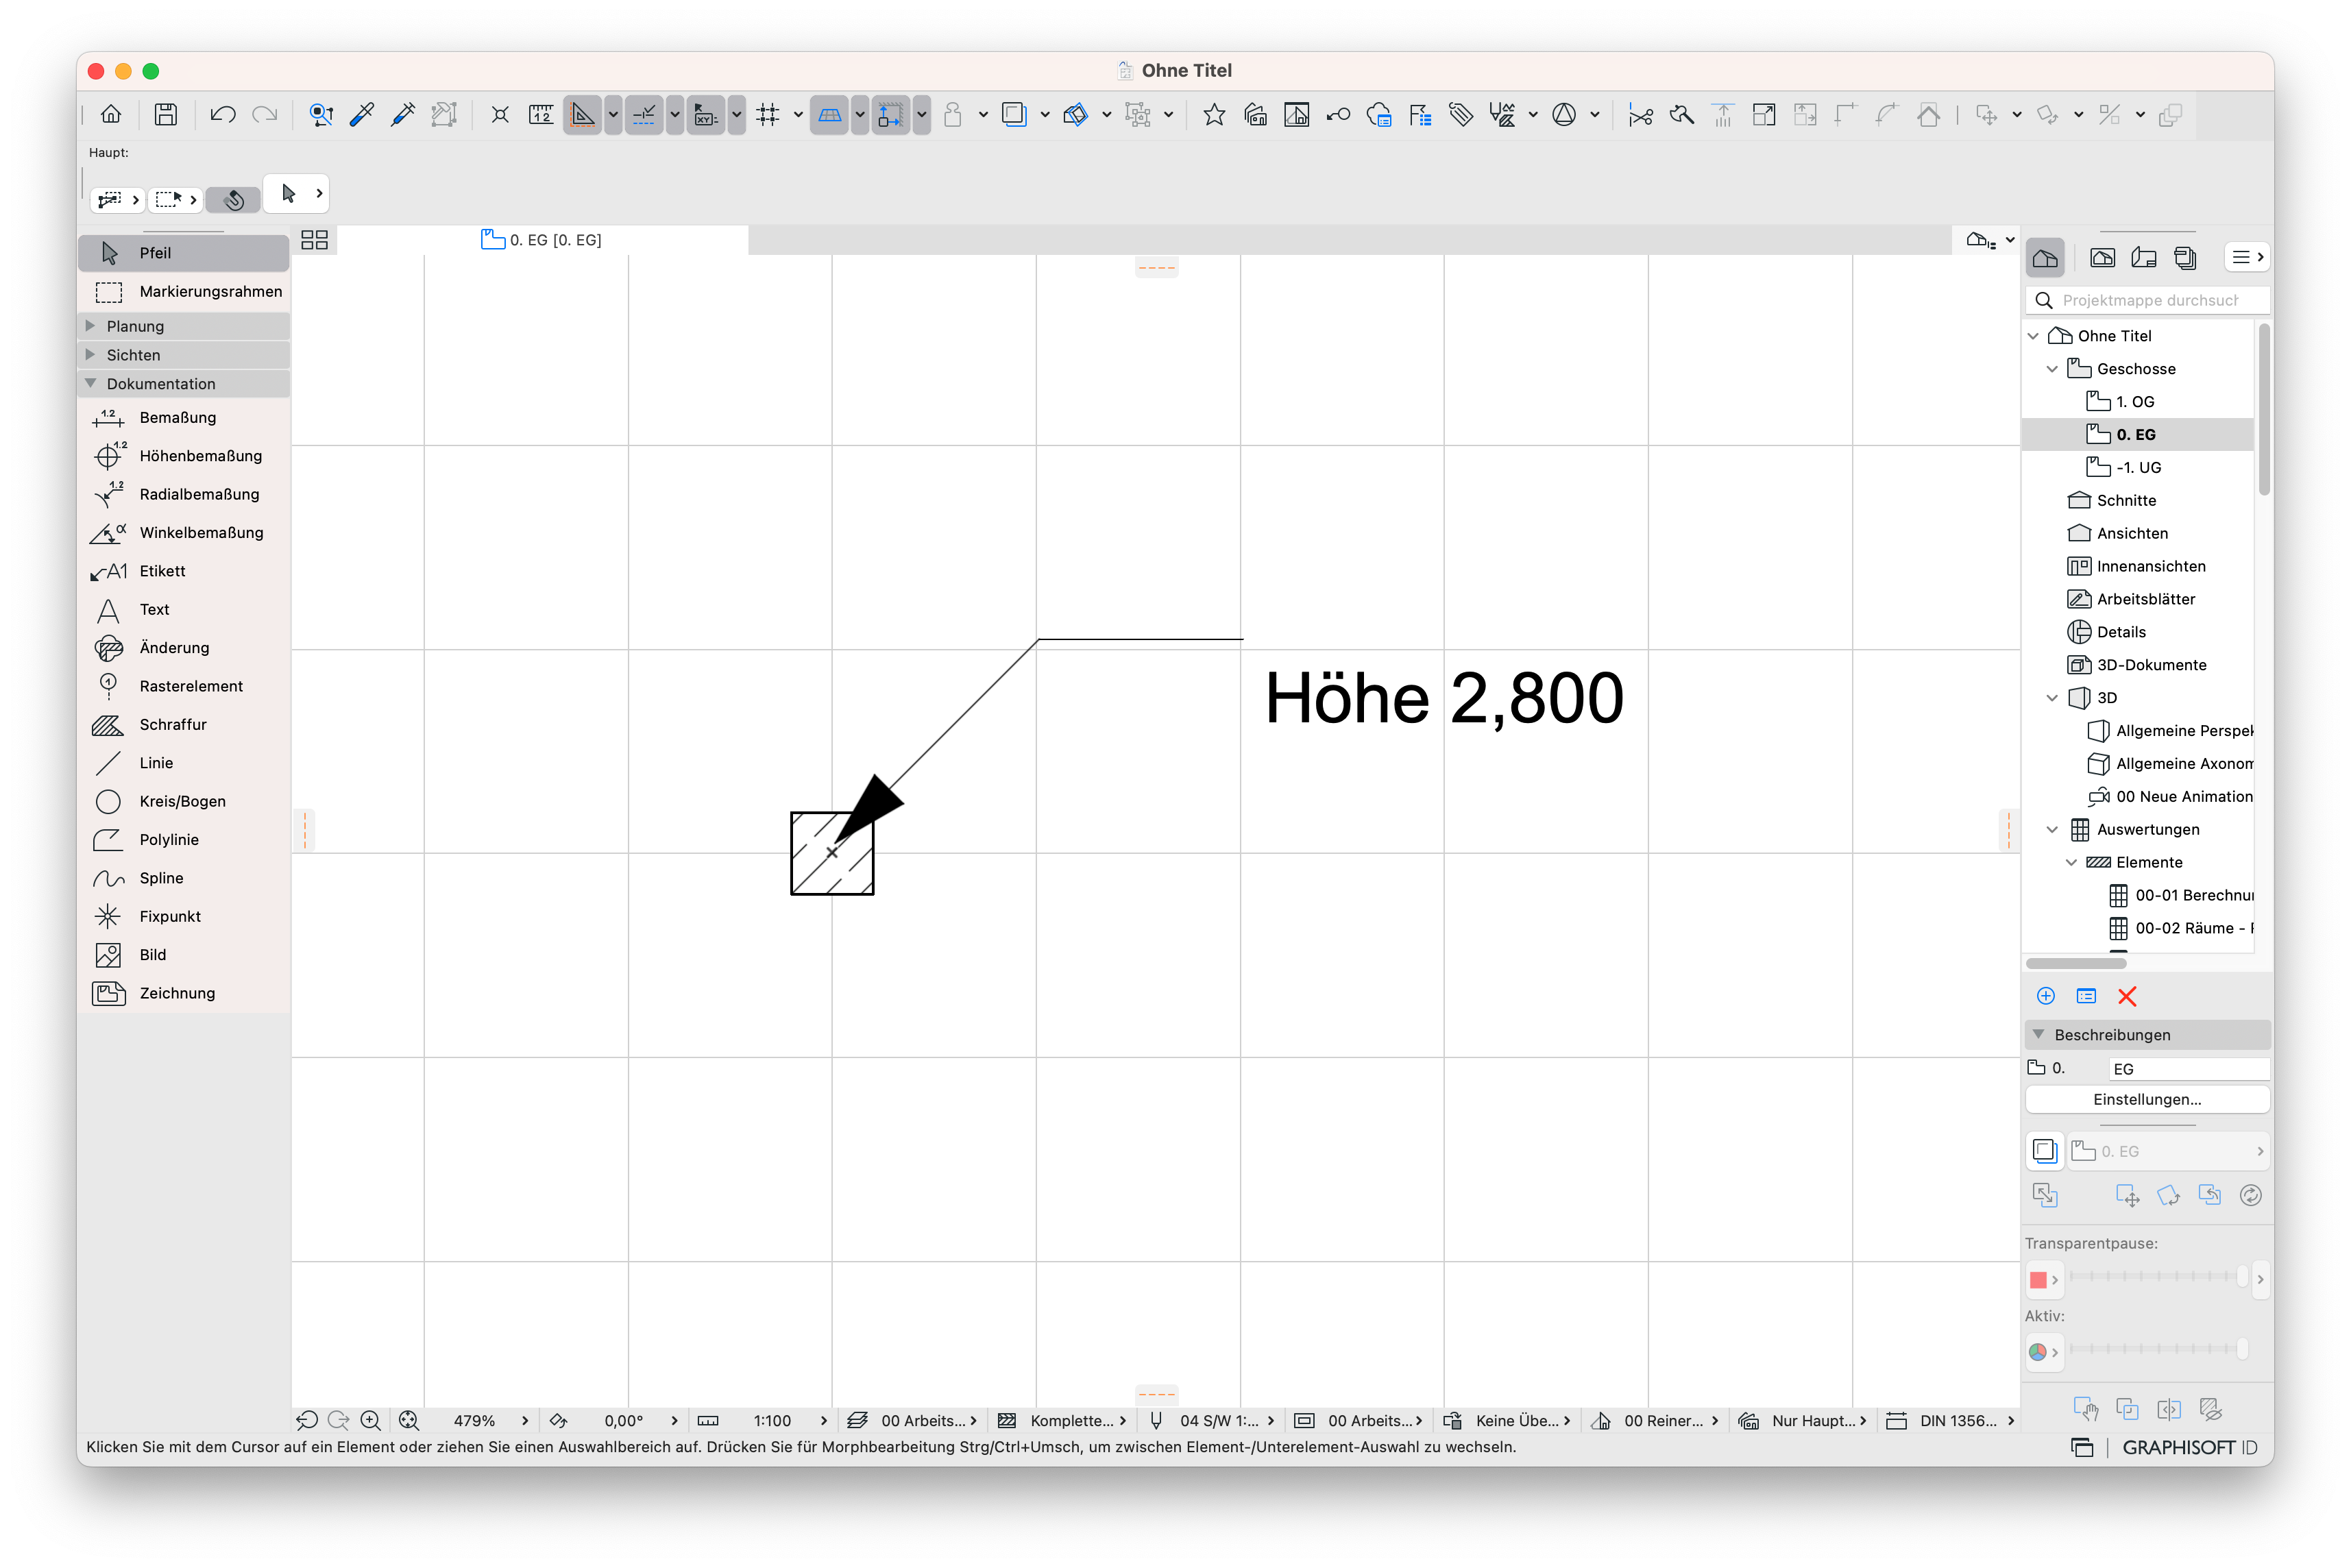Click the Einstellungen... button
2351x1568 pixels.
2147,1099
